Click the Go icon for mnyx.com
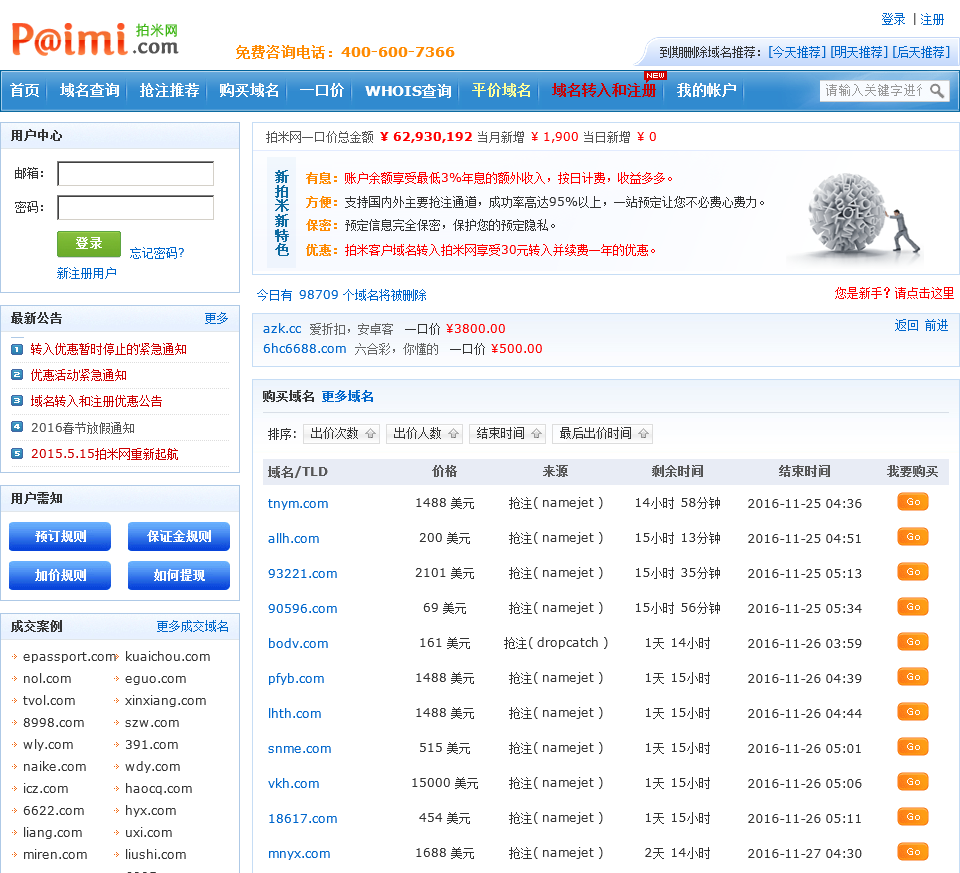 (912, 852)
